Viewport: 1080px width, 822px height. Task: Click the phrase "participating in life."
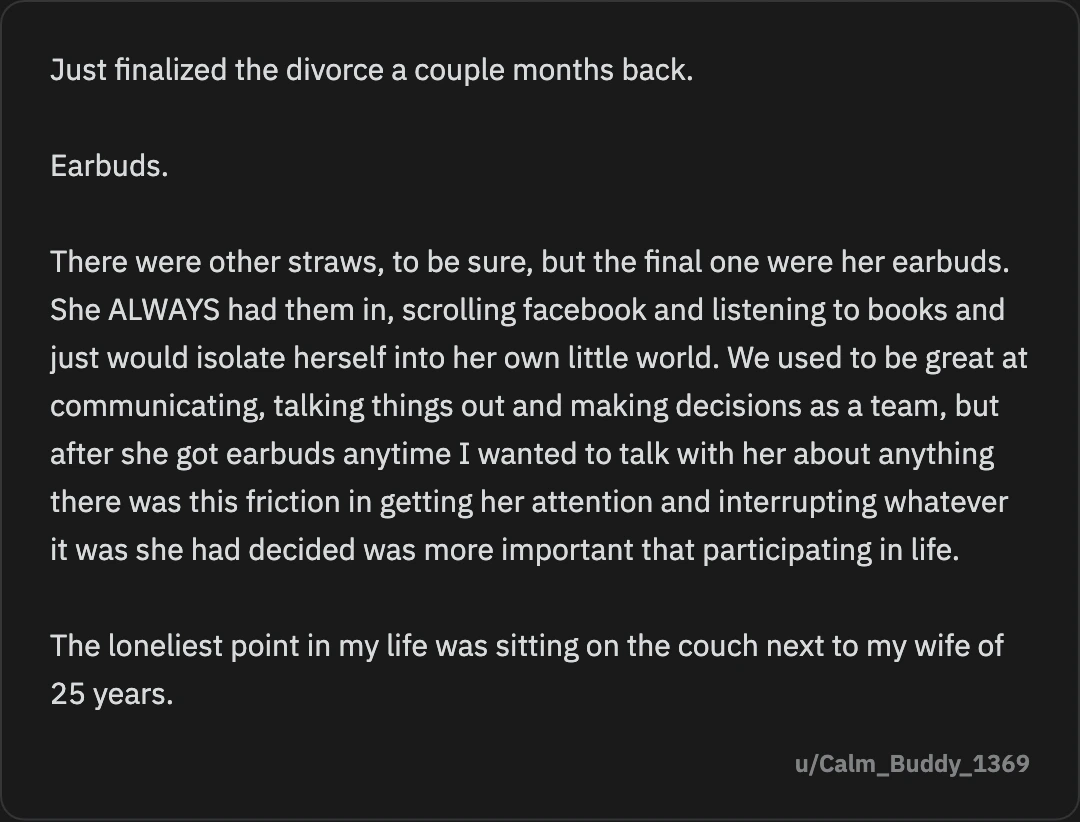[x=831, y=551]
